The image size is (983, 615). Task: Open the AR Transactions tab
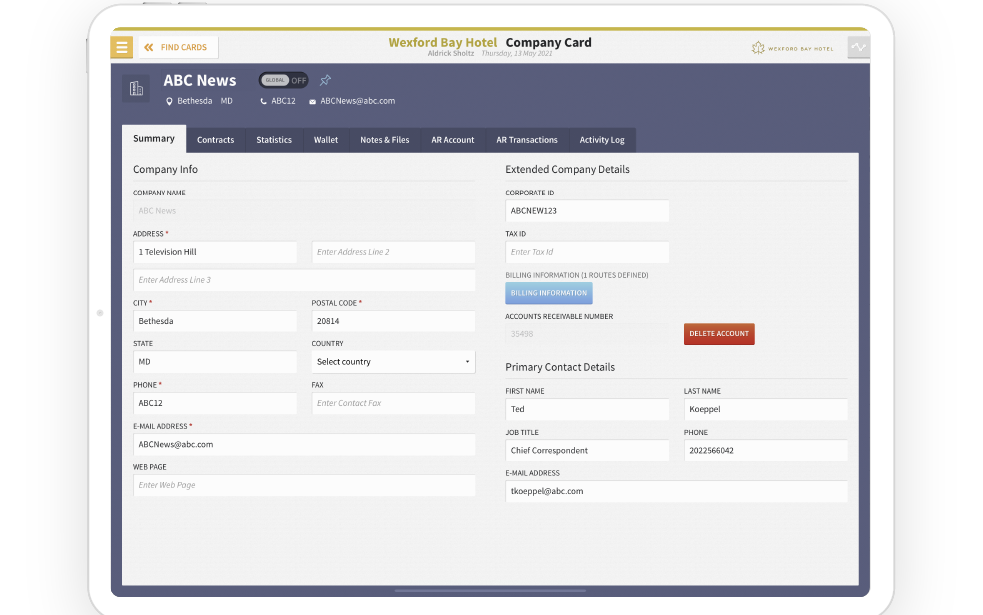coord(526,140)
